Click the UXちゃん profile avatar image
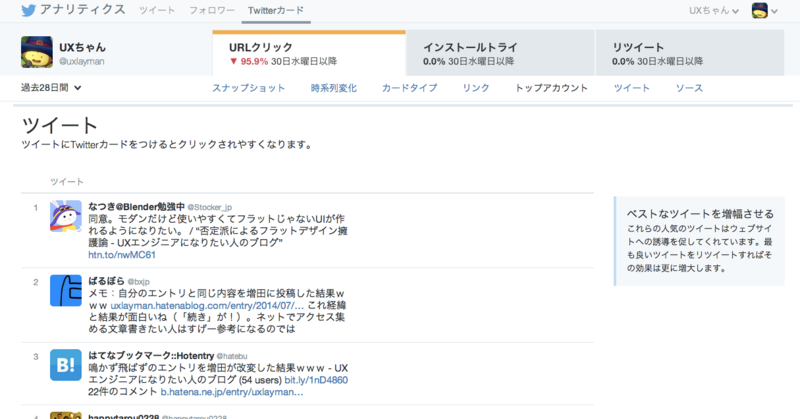 coord(37,52)
